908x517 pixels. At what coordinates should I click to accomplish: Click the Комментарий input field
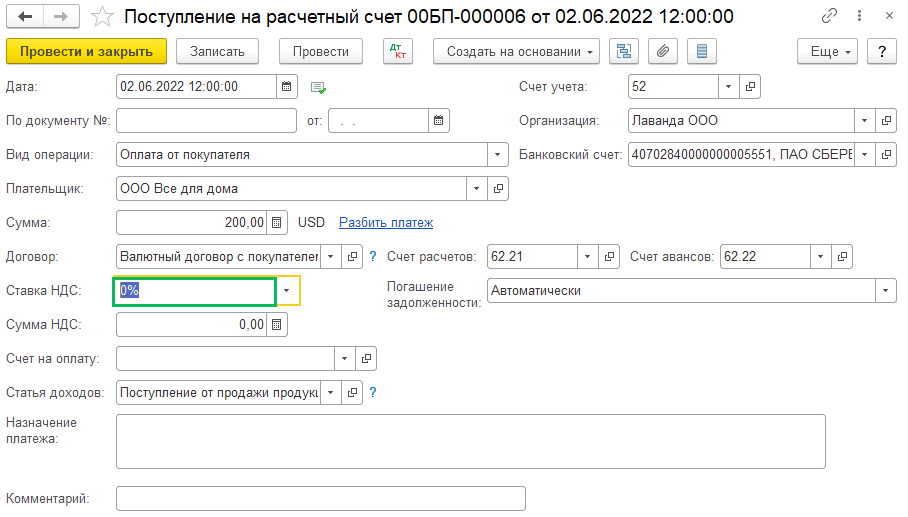[x=320, y=498]
